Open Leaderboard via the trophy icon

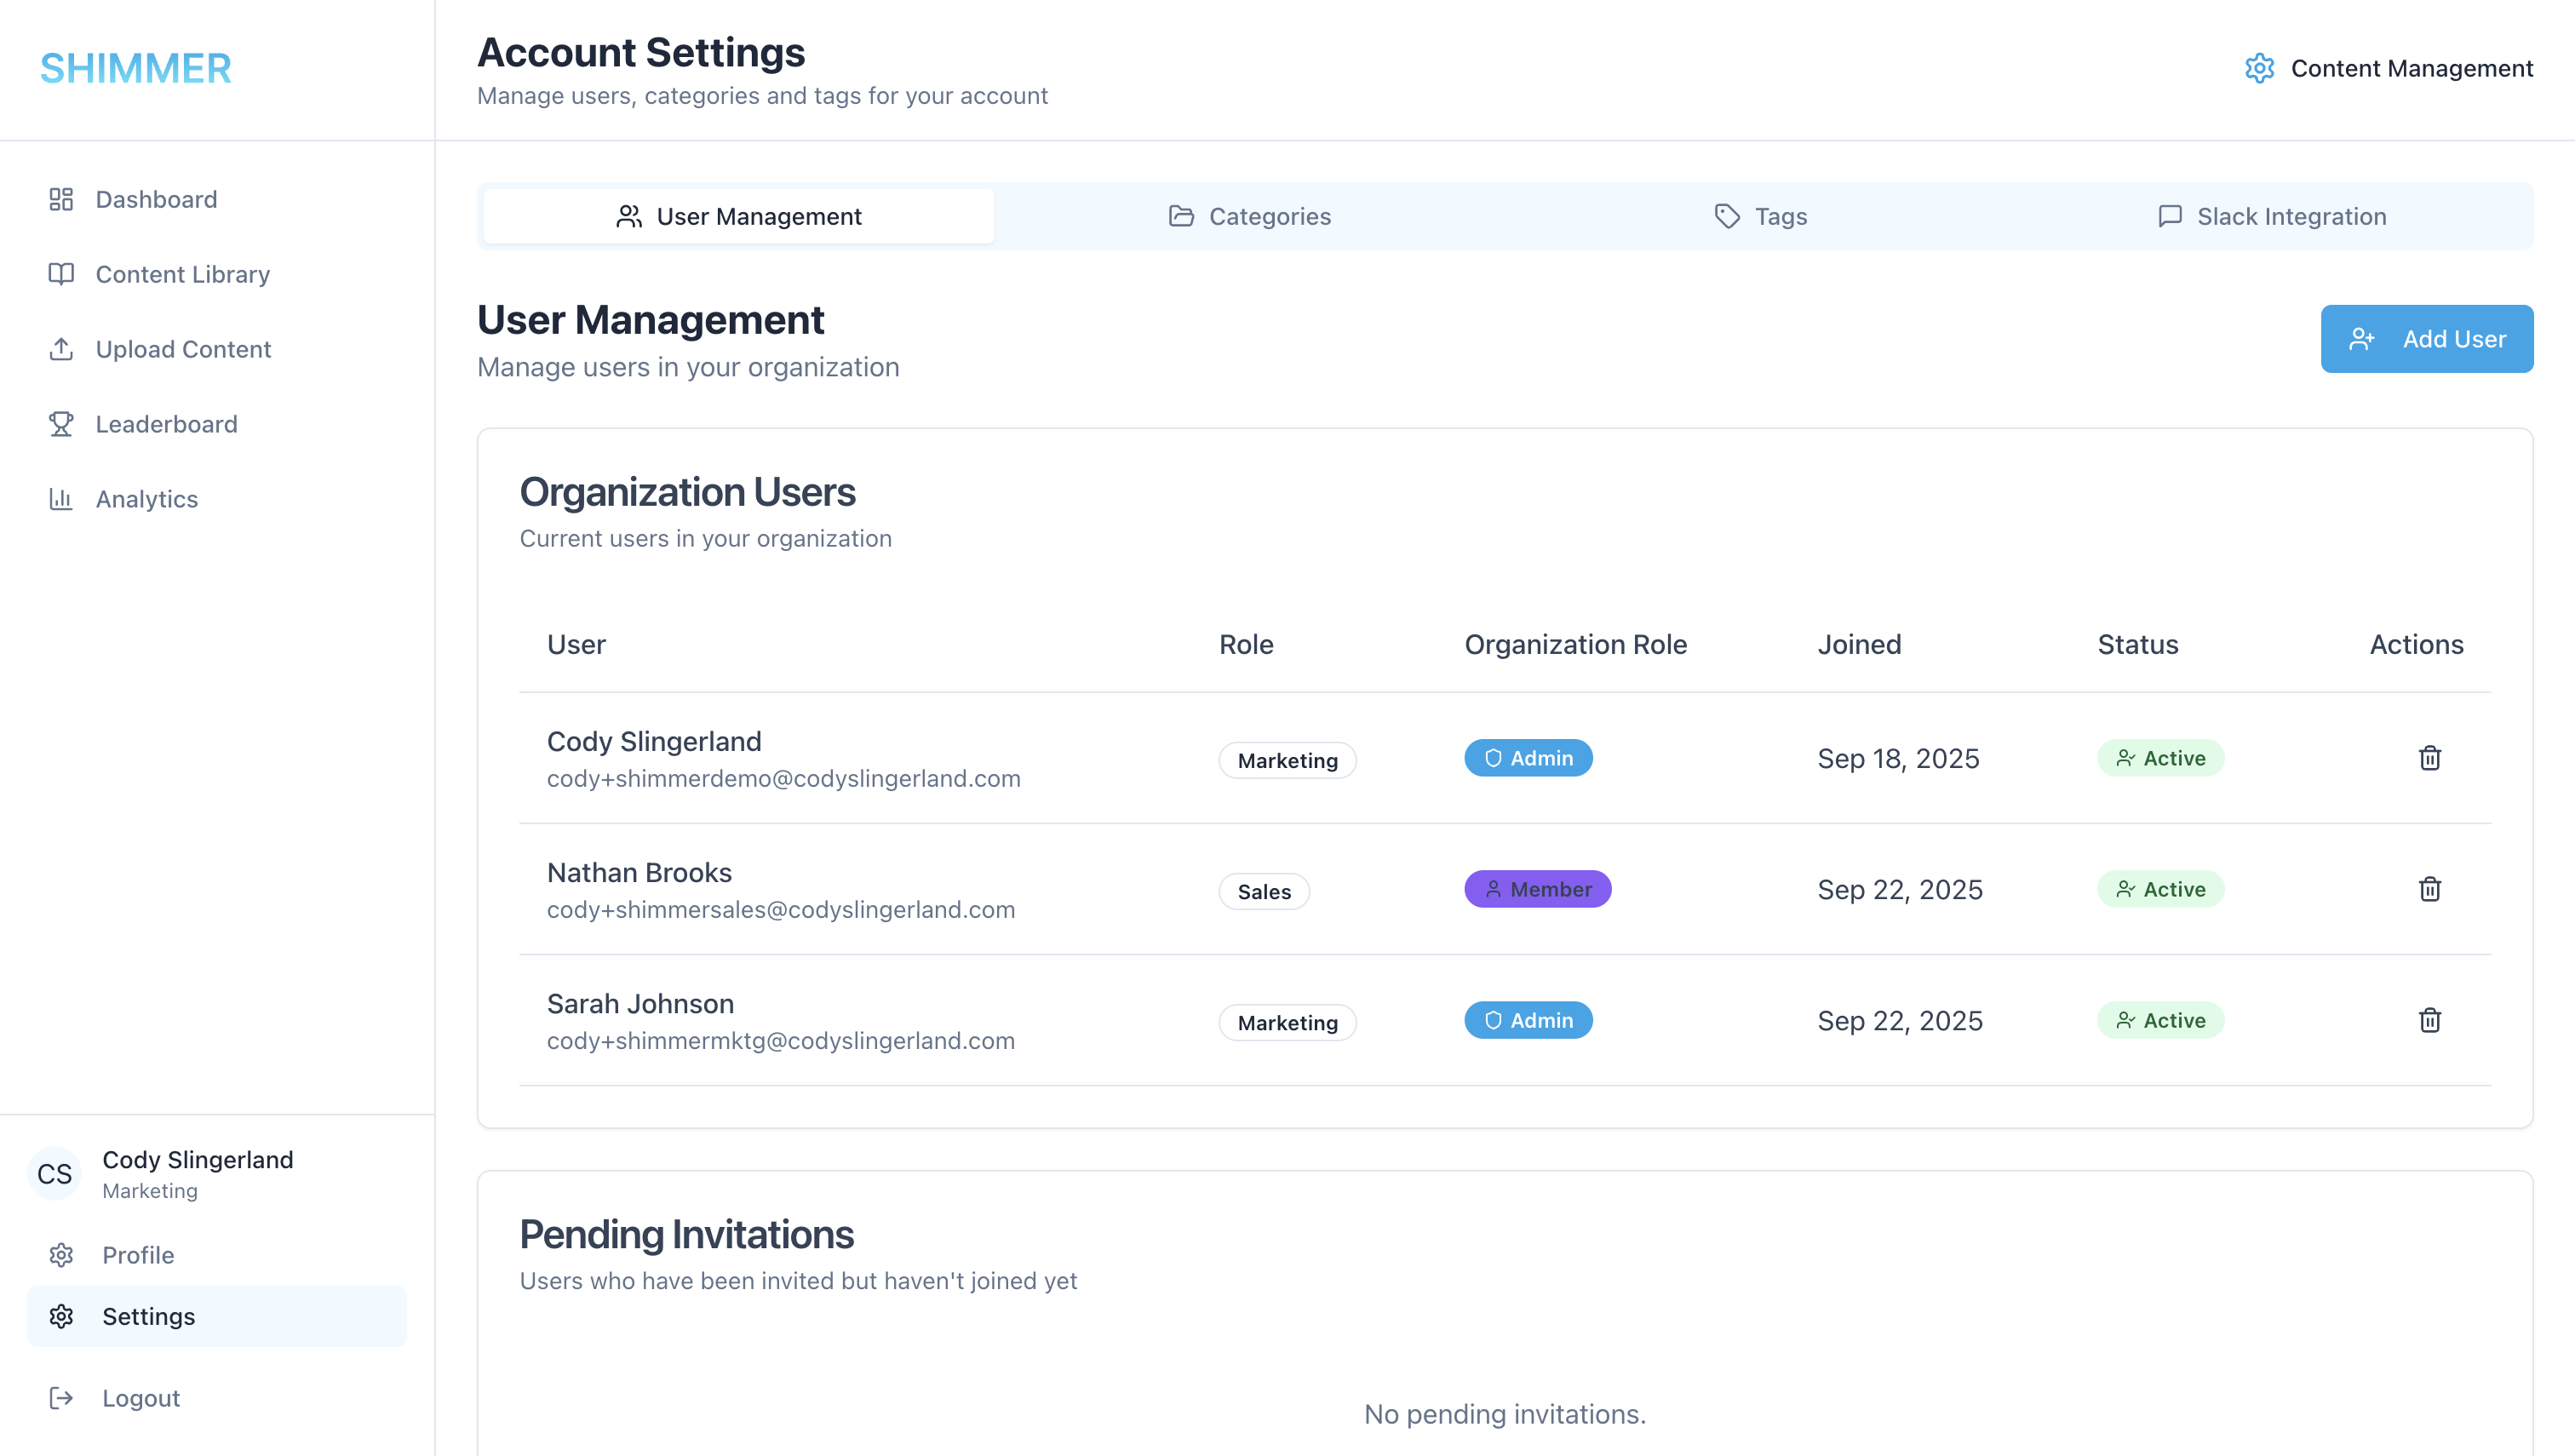60,424
